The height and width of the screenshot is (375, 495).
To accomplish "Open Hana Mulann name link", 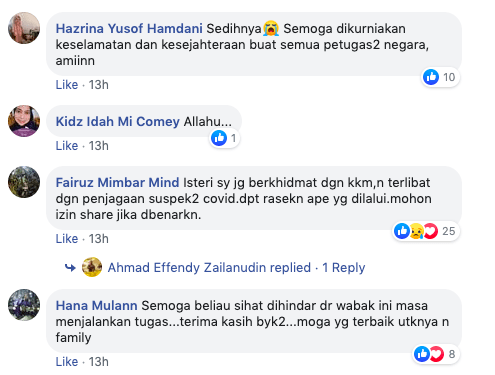I will click(96, 305).
